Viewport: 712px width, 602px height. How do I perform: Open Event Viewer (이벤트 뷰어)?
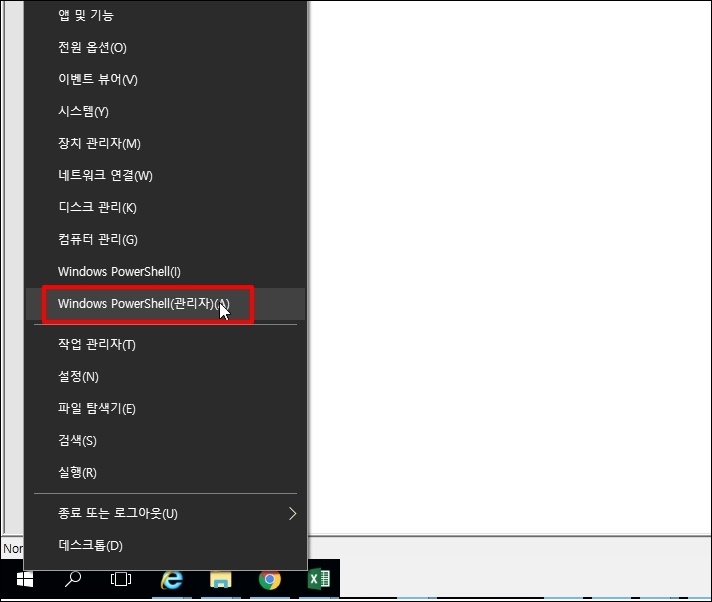tap(165, 79)
